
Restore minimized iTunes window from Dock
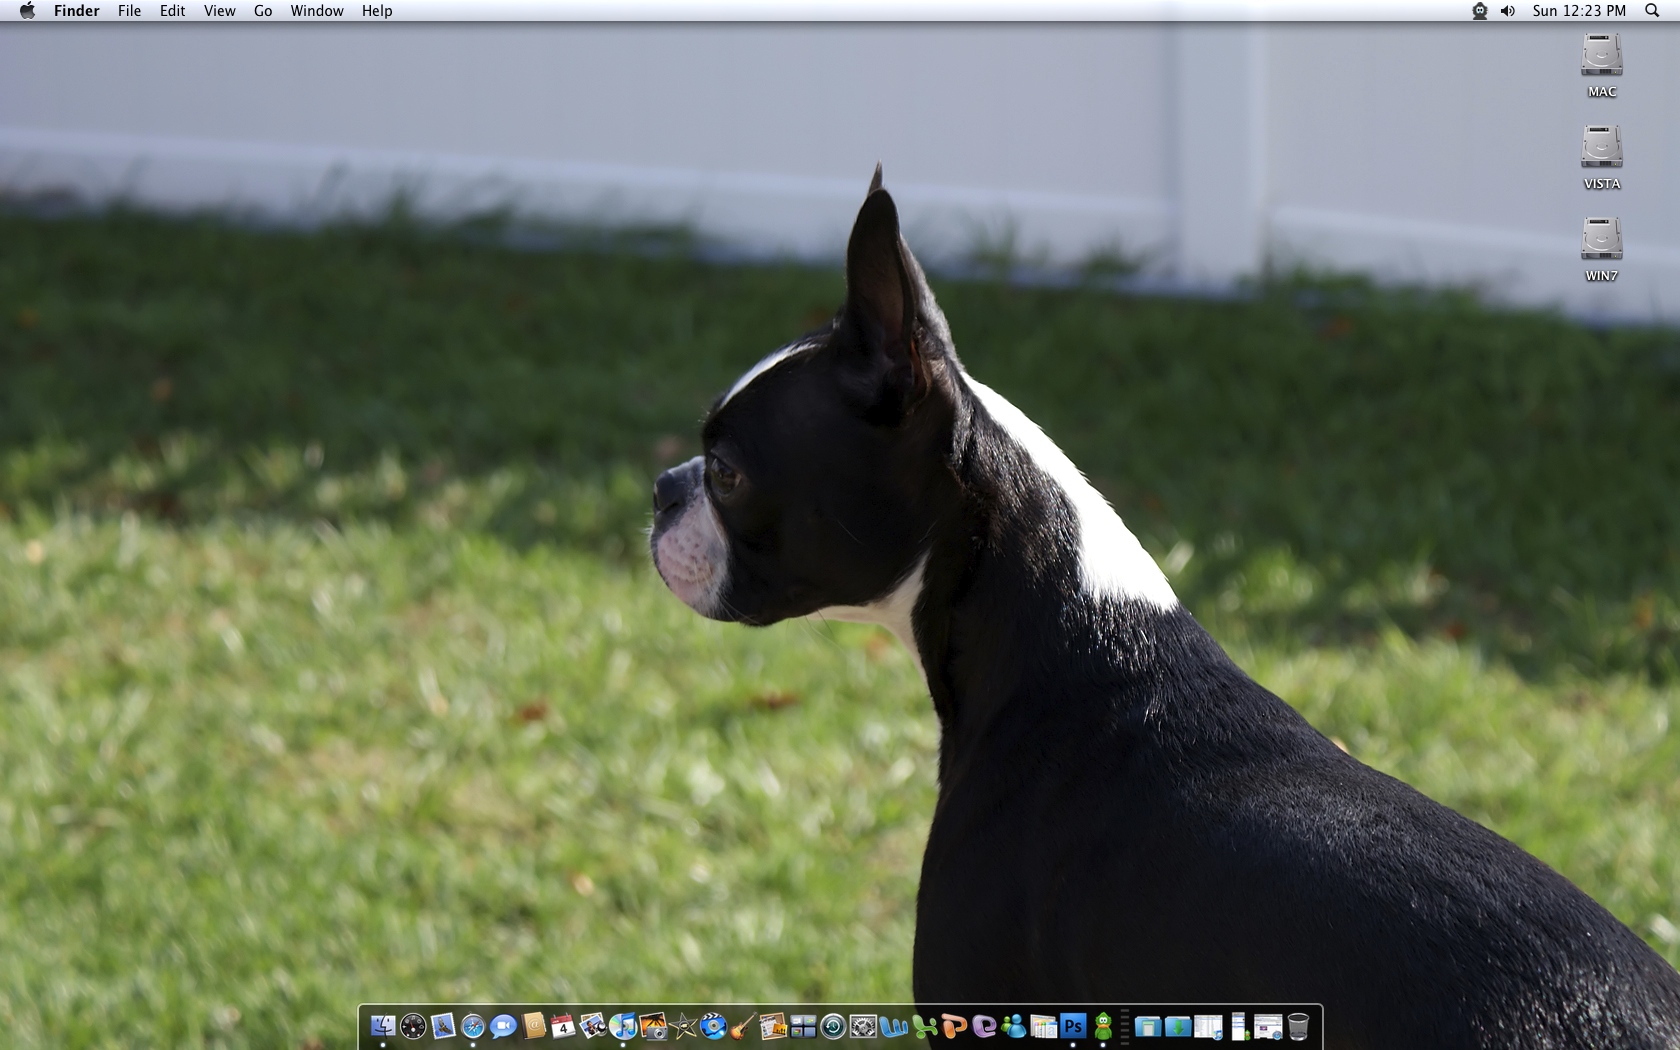pos(1208,1026)
